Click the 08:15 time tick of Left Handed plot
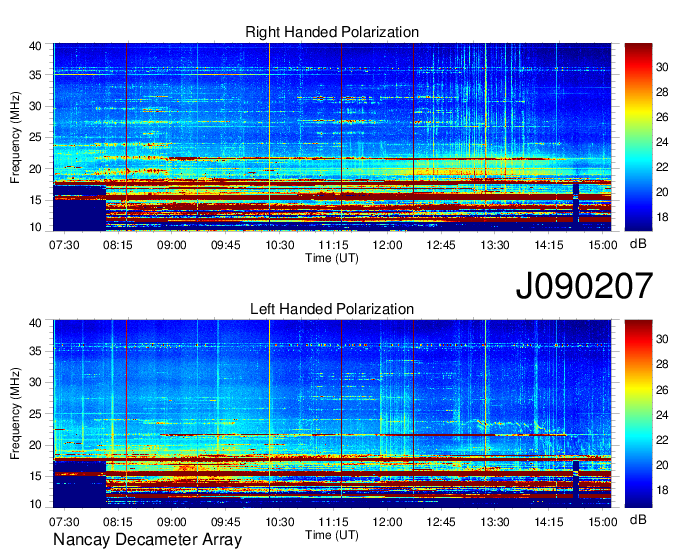This screenshot has height=552, width=680. [118, 522]
